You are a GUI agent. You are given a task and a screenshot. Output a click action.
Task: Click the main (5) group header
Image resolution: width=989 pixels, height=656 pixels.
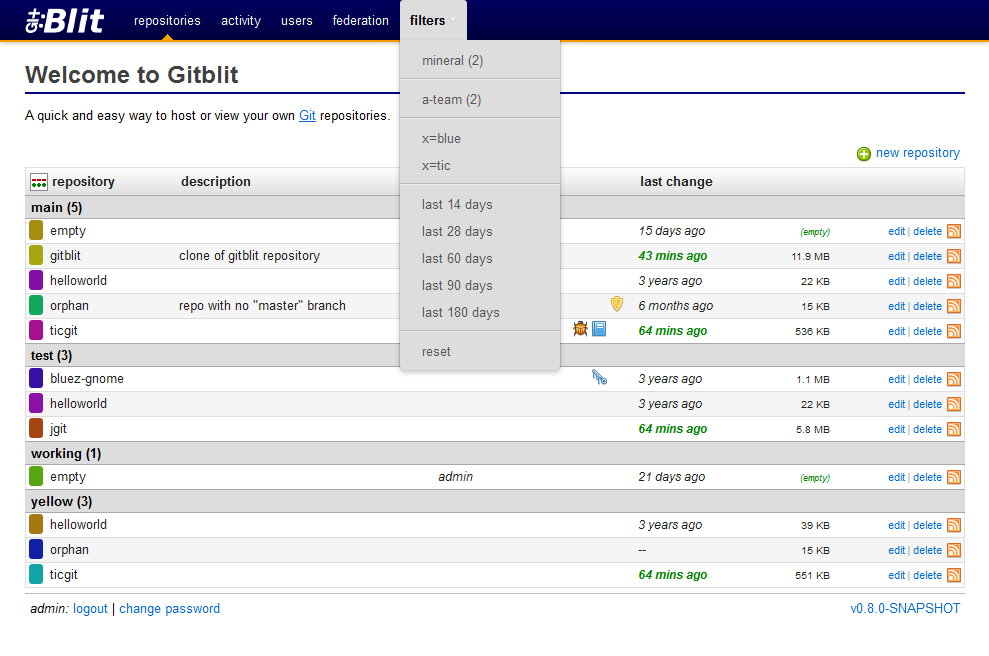[x=56, y=208]
